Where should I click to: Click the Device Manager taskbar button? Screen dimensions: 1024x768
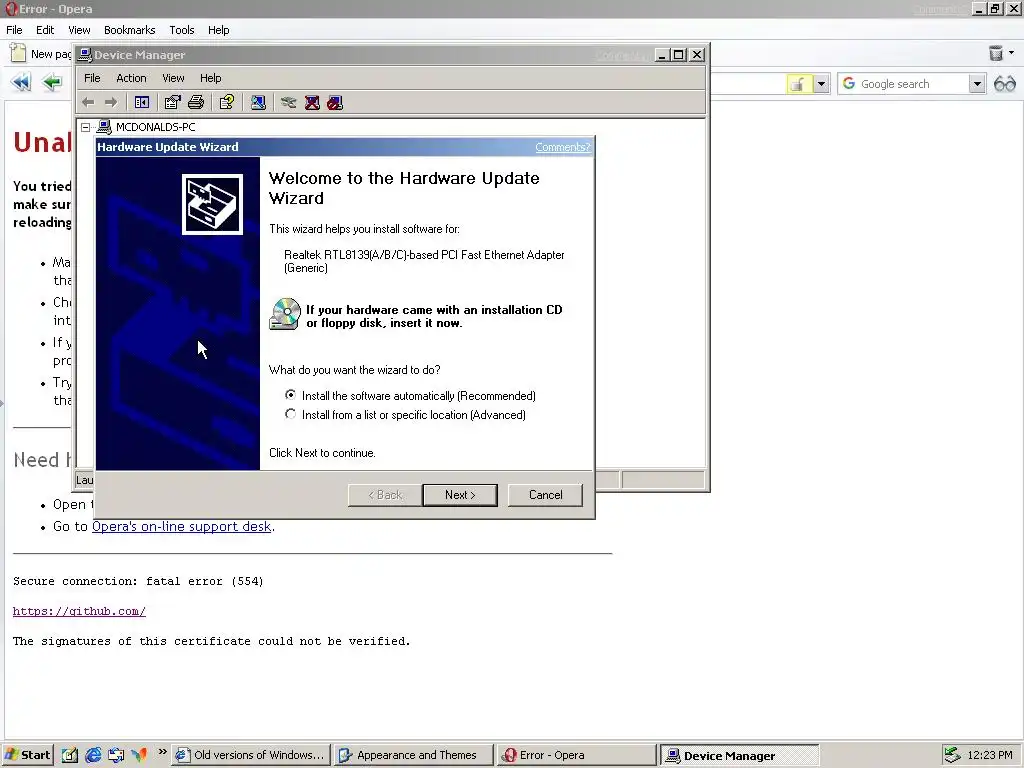(739, 755)
